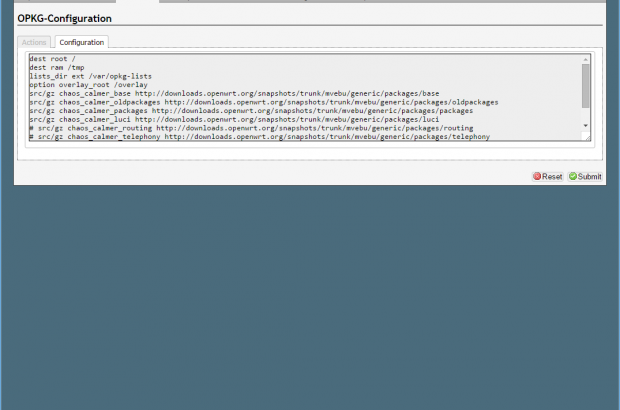Click the 'option overlay_root /overlay' line
This screenshot has height=410, width=620.
(x=88, y=85)
